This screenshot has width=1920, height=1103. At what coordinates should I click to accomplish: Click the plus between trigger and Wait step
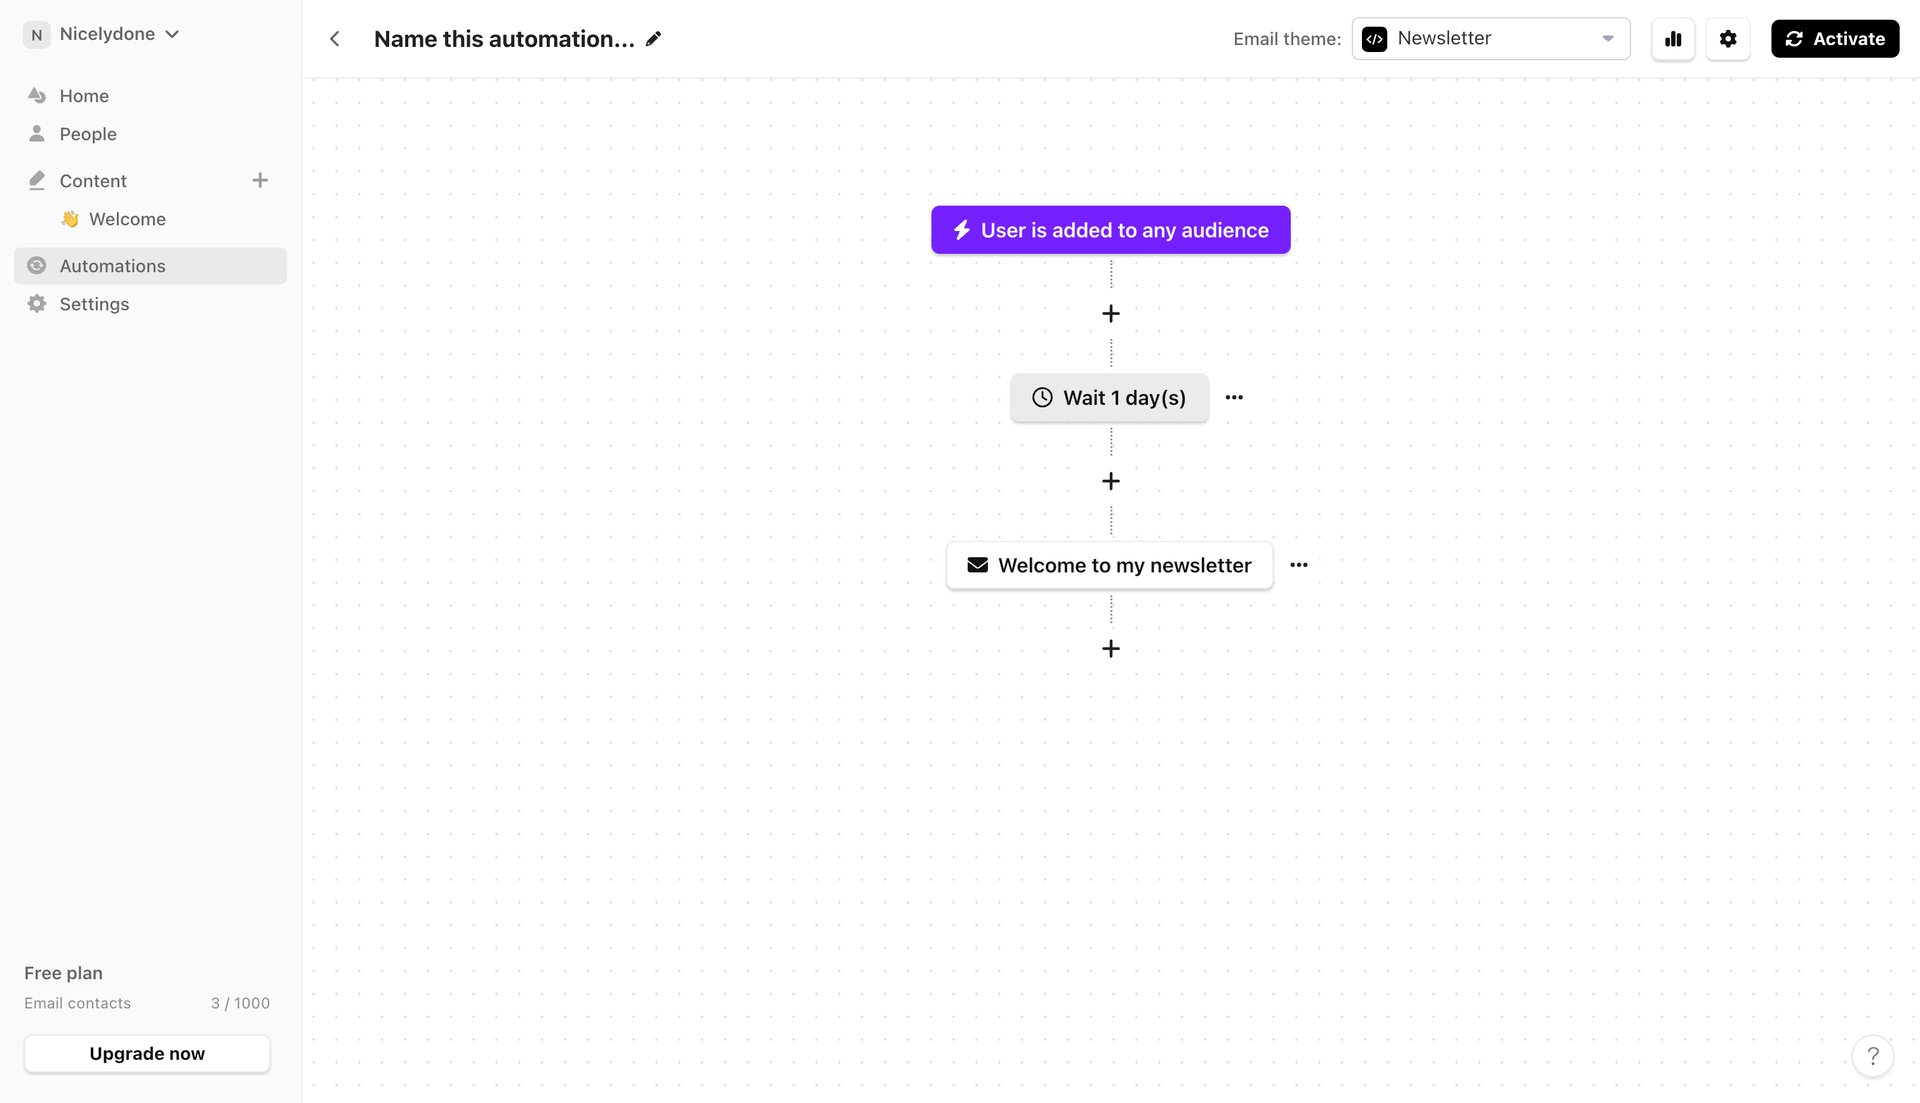pyautogui.click(x=1110, y=313)
